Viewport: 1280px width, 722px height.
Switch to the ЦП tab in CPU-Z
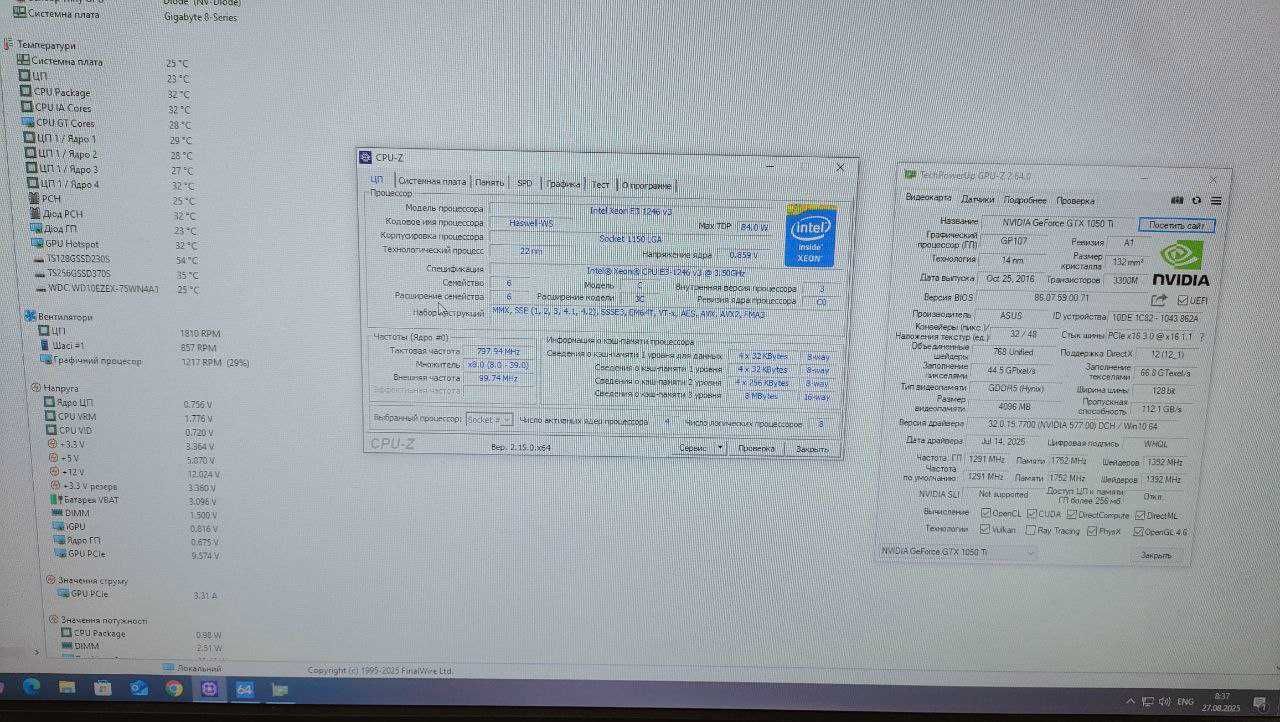[x=377, y=180]
